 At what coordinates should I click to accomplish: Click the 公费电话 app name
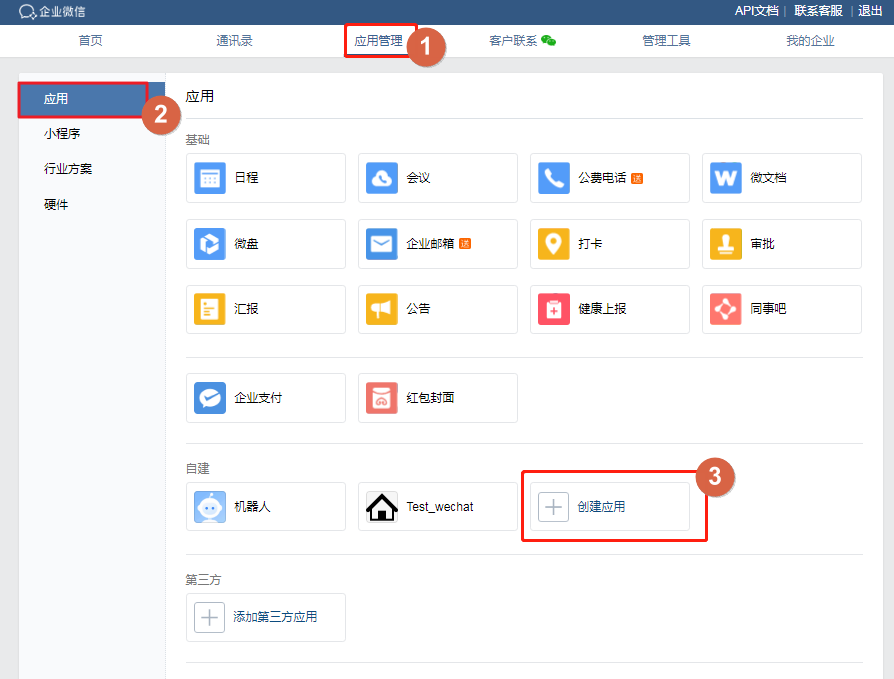click(x=602, y=178)
